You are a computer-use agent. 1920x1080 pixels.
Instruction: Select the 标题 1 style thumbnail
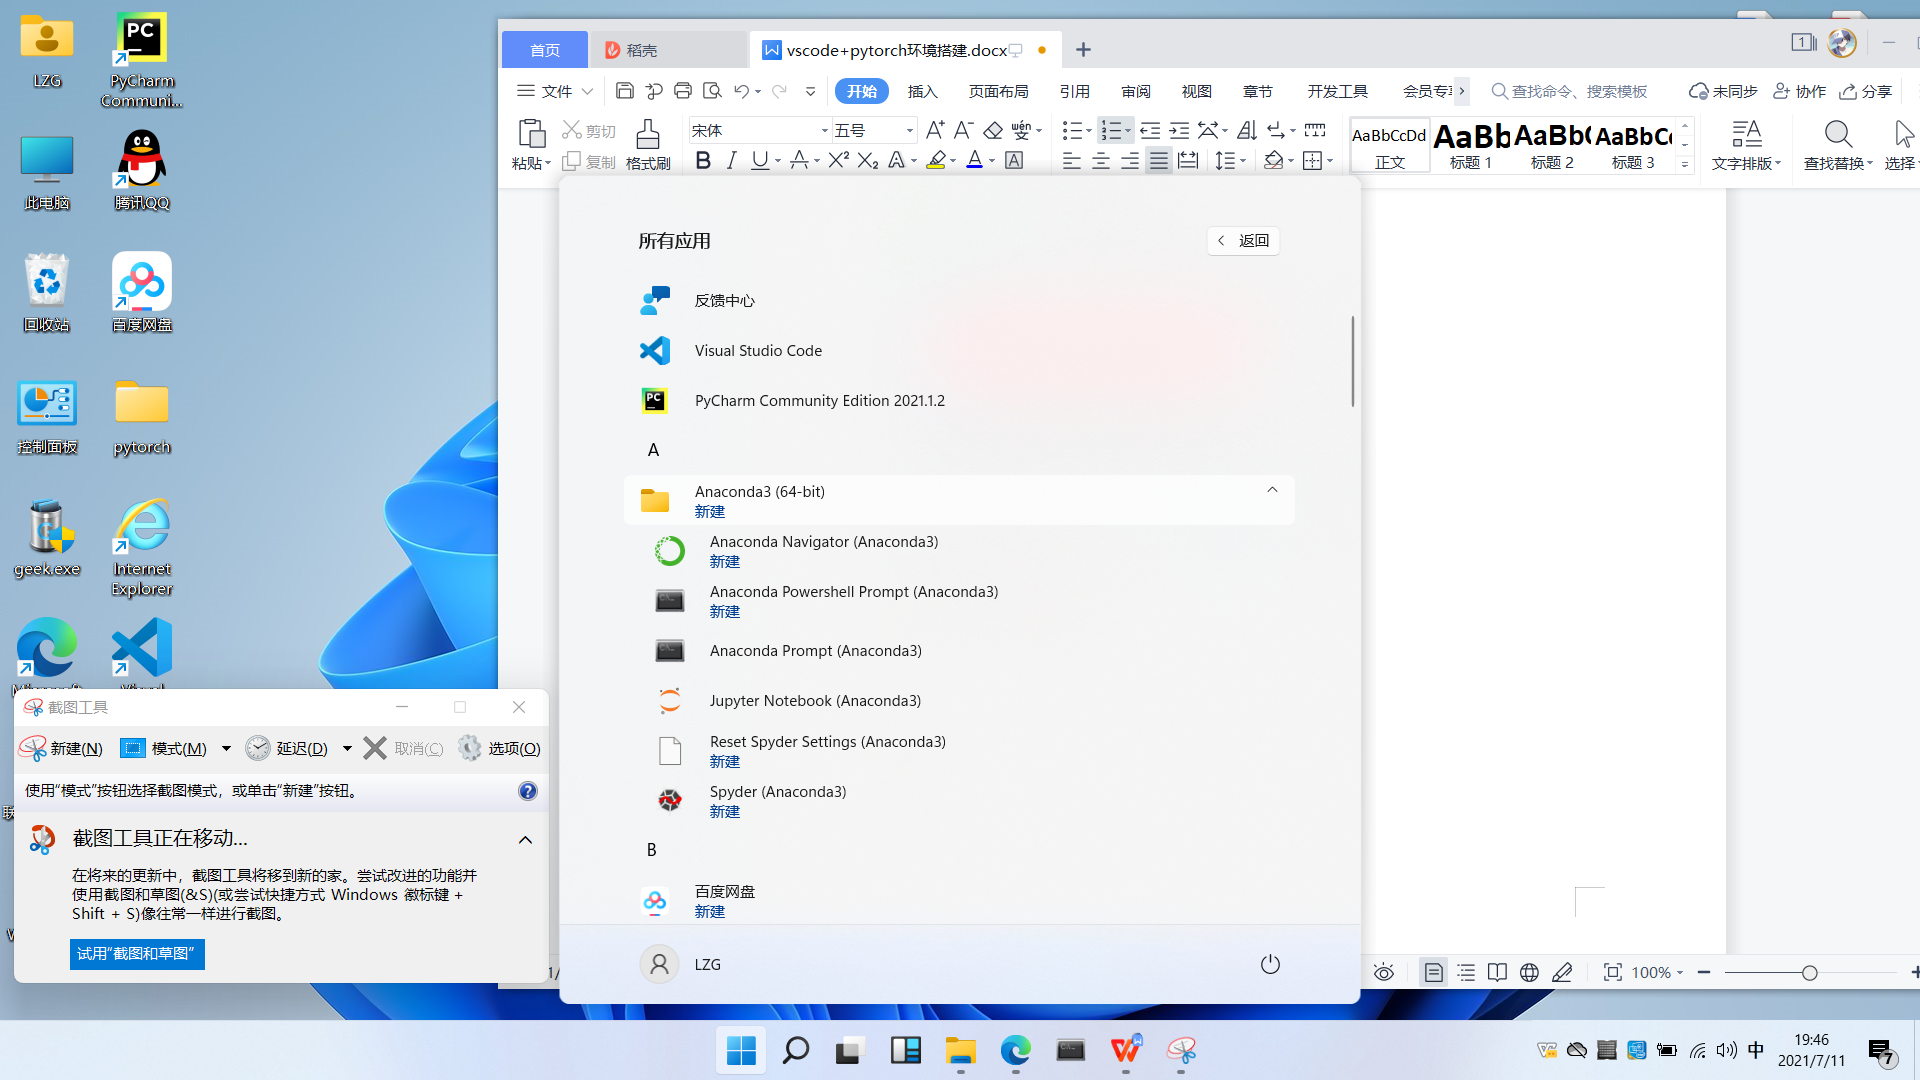[x=1471, y=146]
